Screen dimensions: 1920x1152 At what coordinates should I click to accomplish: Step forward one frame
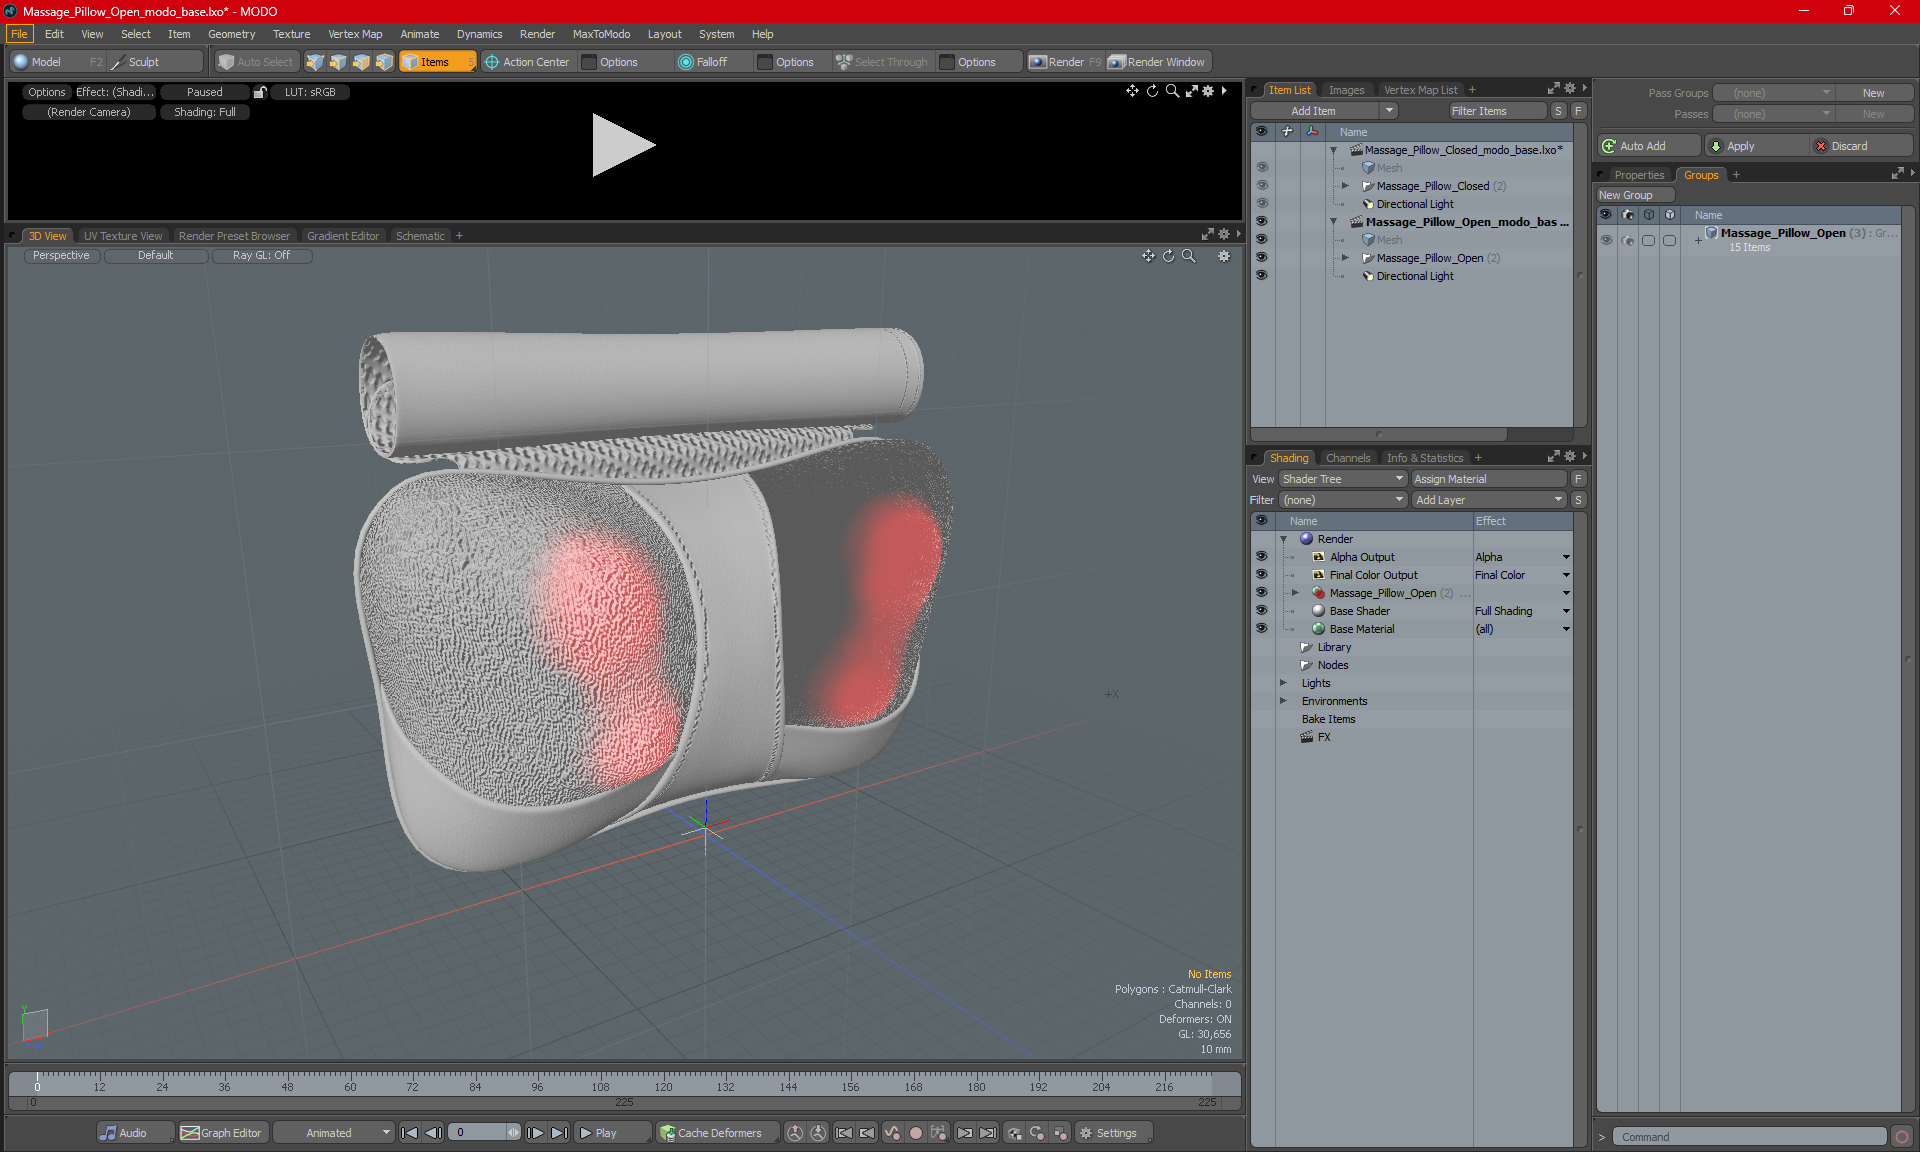536,1133
